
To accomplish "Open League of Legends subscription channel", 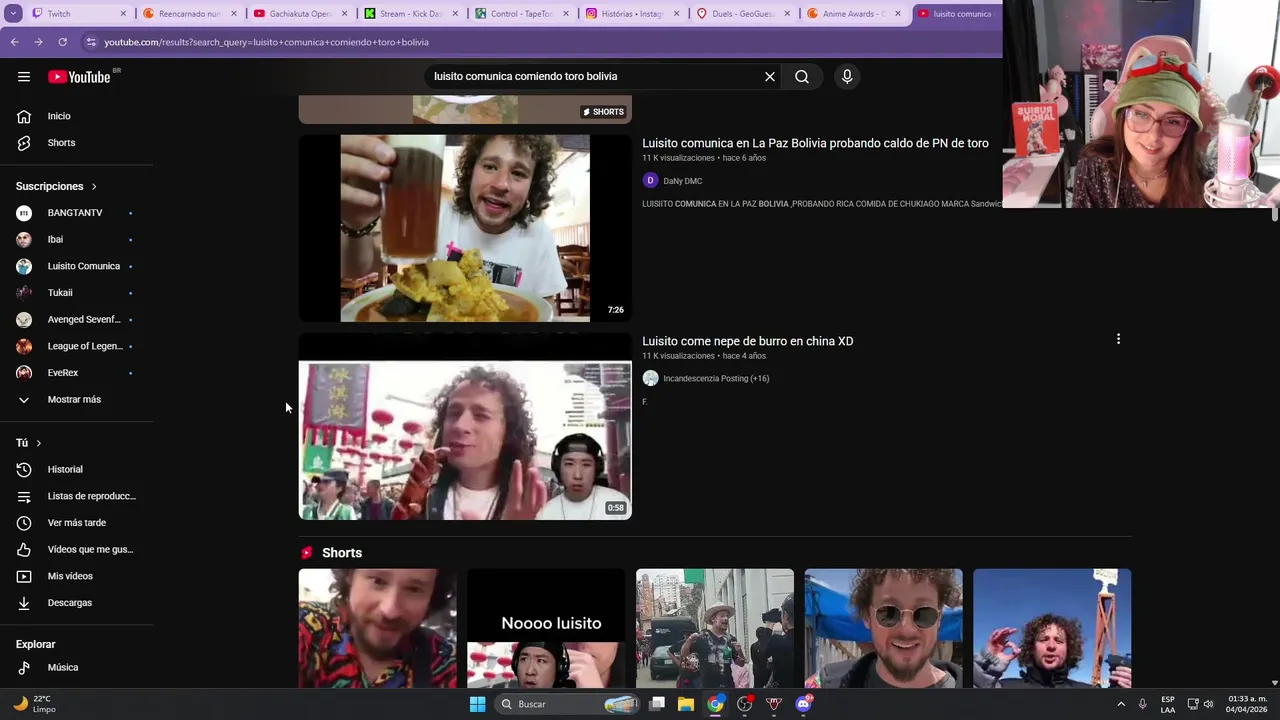I will click(x=76, y=346).
